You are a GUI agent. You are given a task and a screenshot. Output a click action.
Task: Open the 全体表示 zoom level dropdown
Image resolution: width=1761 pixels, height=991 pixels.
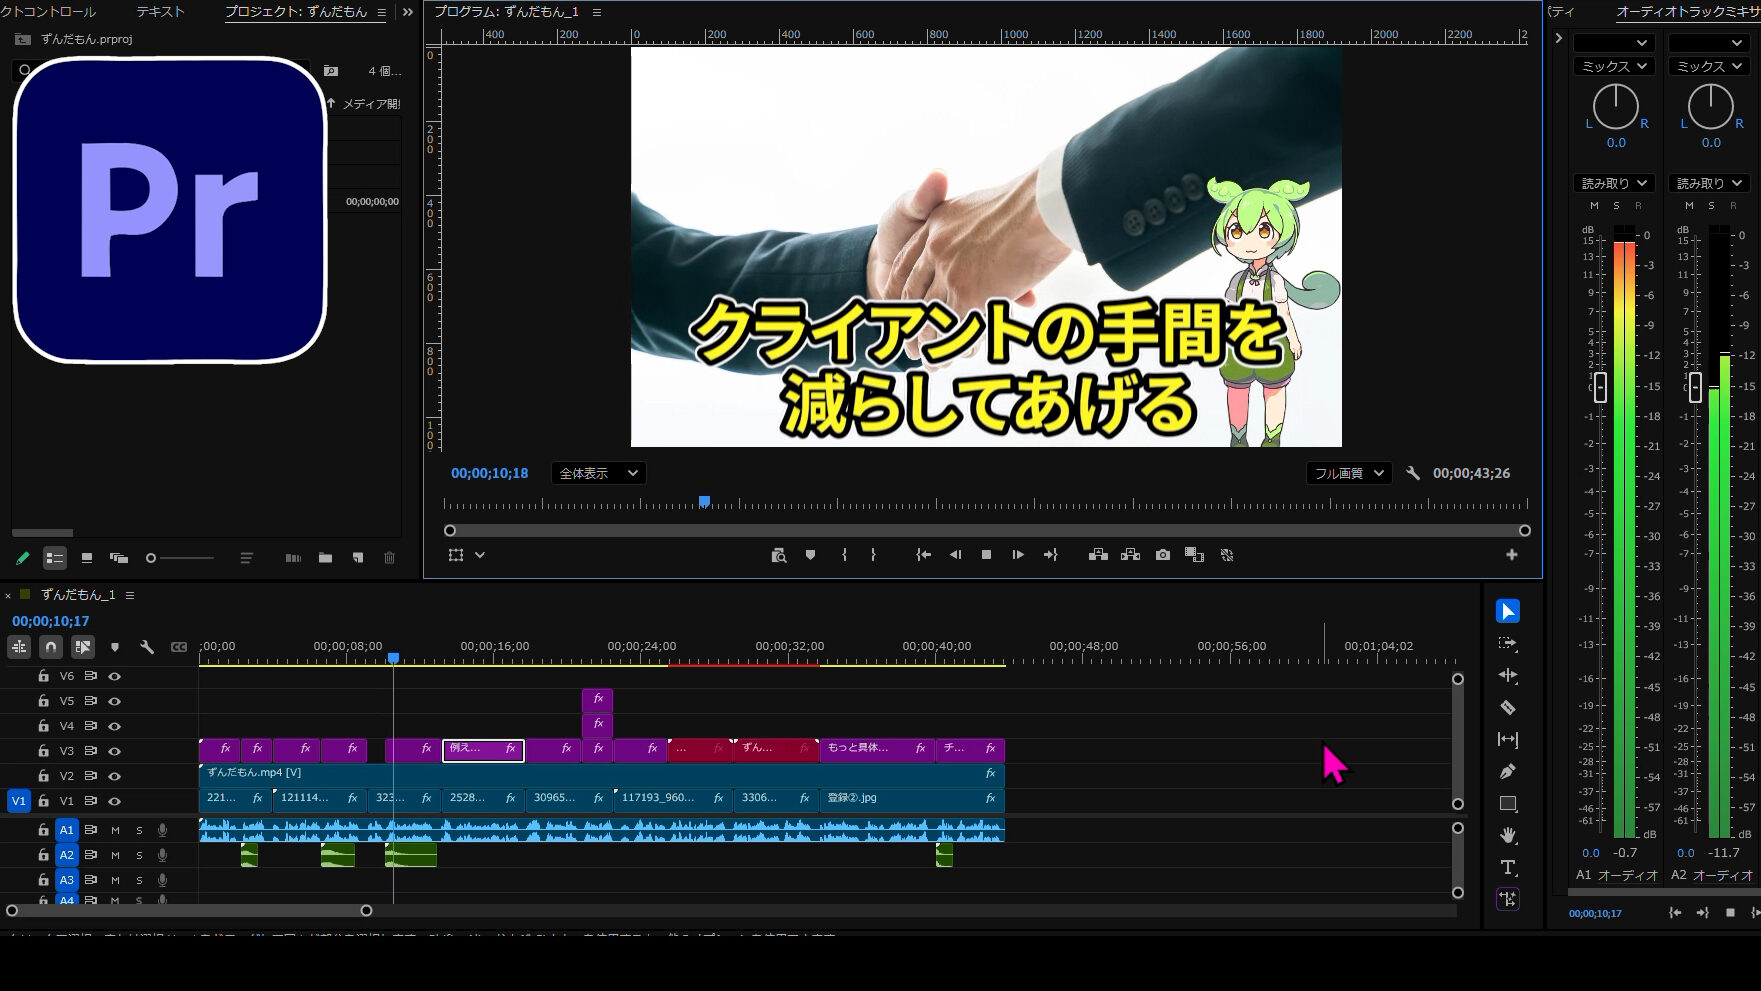[x=598, y=473]
